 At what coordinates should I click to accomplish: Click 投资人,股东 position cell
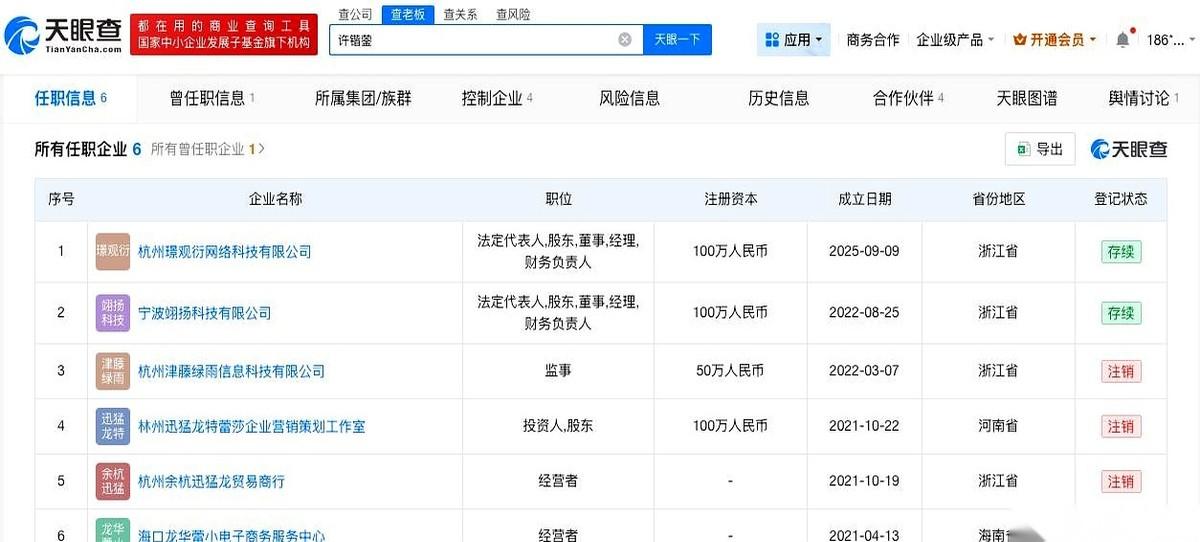pos(558,426)
